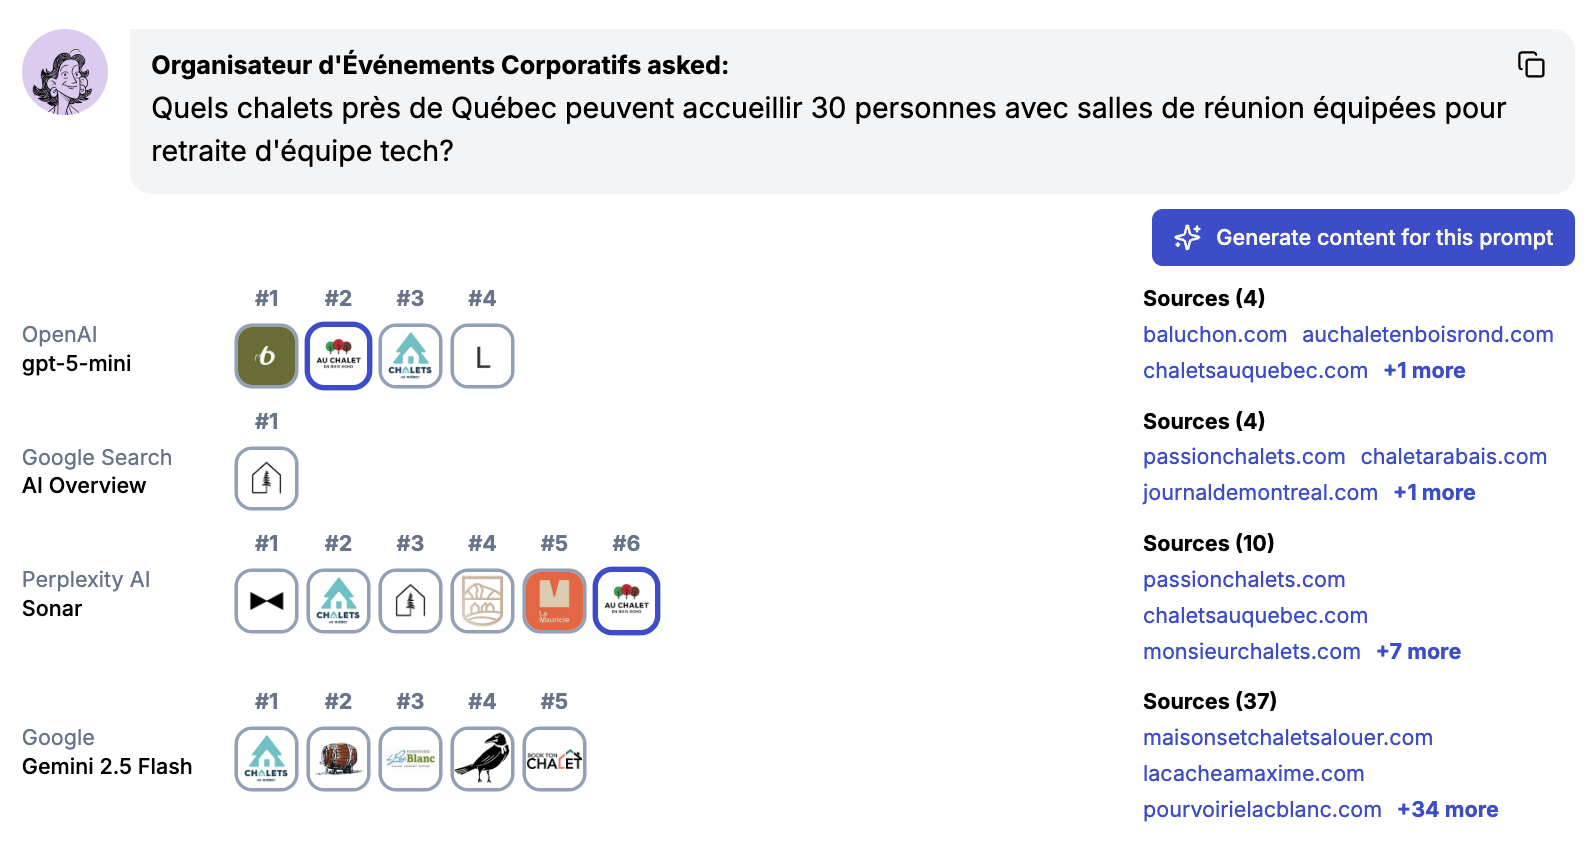Viewport: 1596px width, 848px height.
Task: Select Au Chalet logo in the OpenAI gpt-5-mini row
Action: click(x=338, y=356)
